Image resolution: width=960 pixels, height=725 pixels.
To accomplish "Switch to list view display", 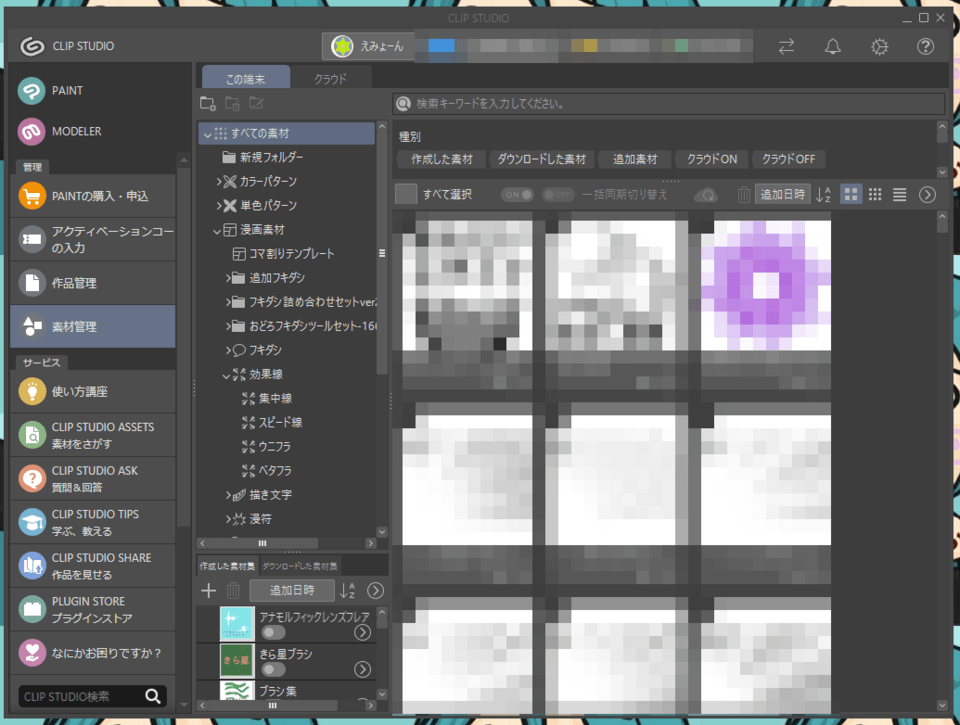I will tap(899, 195).
